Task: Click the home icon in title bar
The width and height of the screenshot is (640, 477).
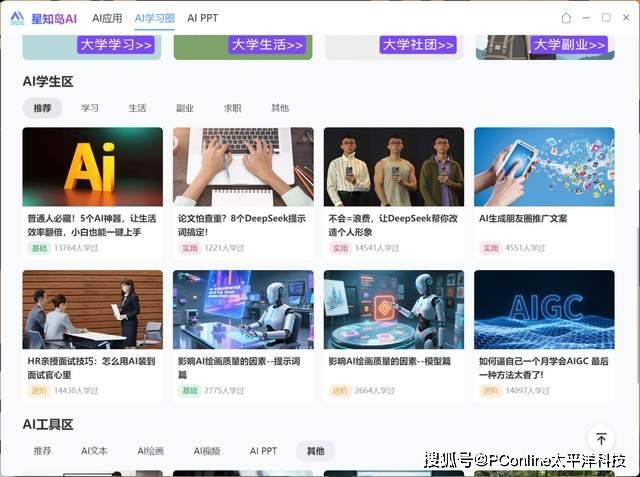Action: [x=566, y=18]
